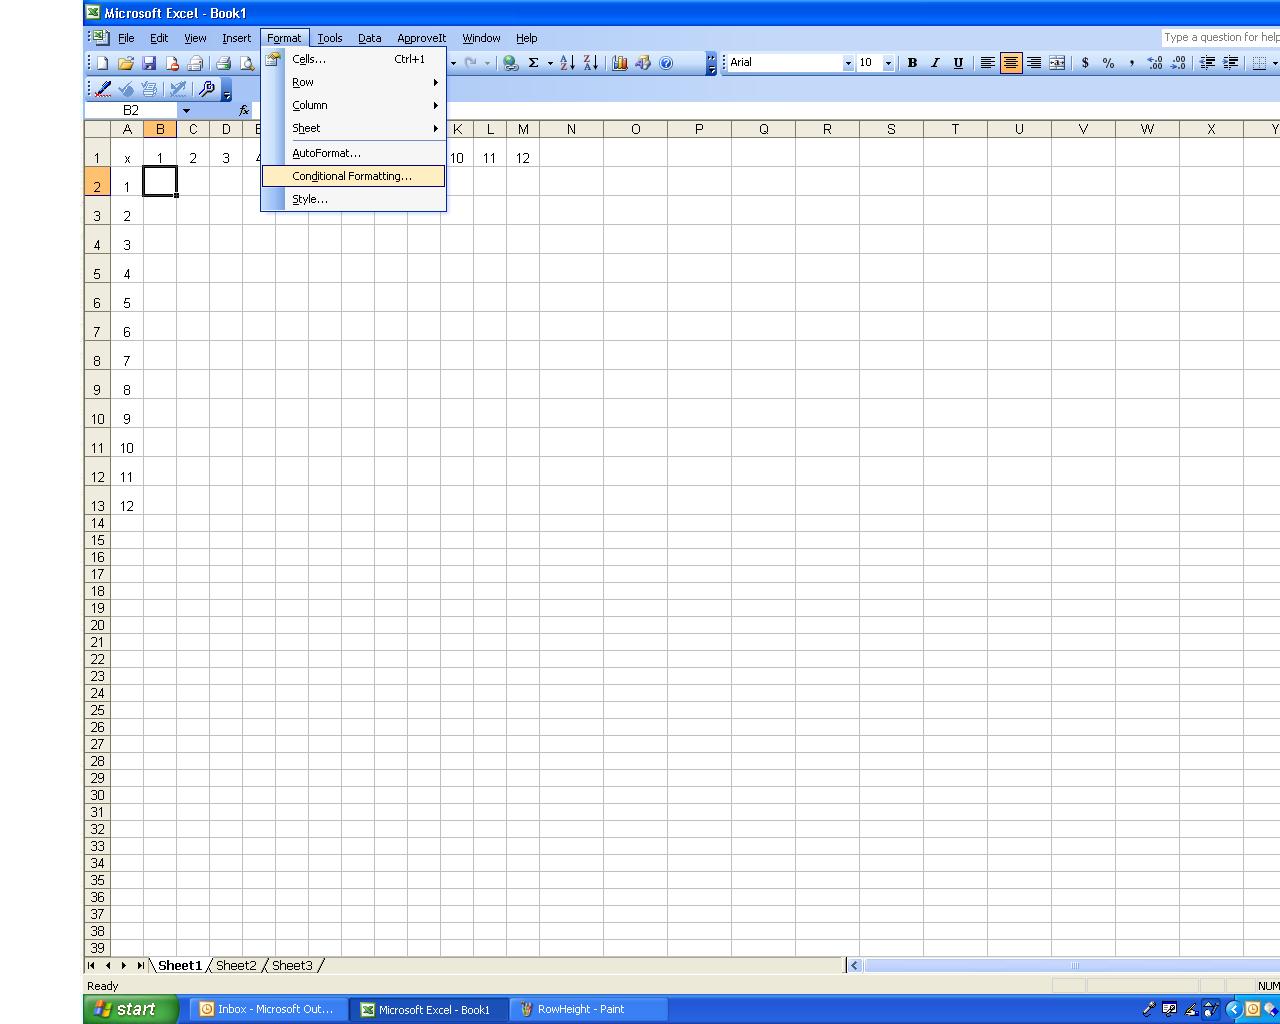This screenshot has height=1024, width=1280.
Task: Choose Style... from the Format menu
Action: click(x=353, y=199)
